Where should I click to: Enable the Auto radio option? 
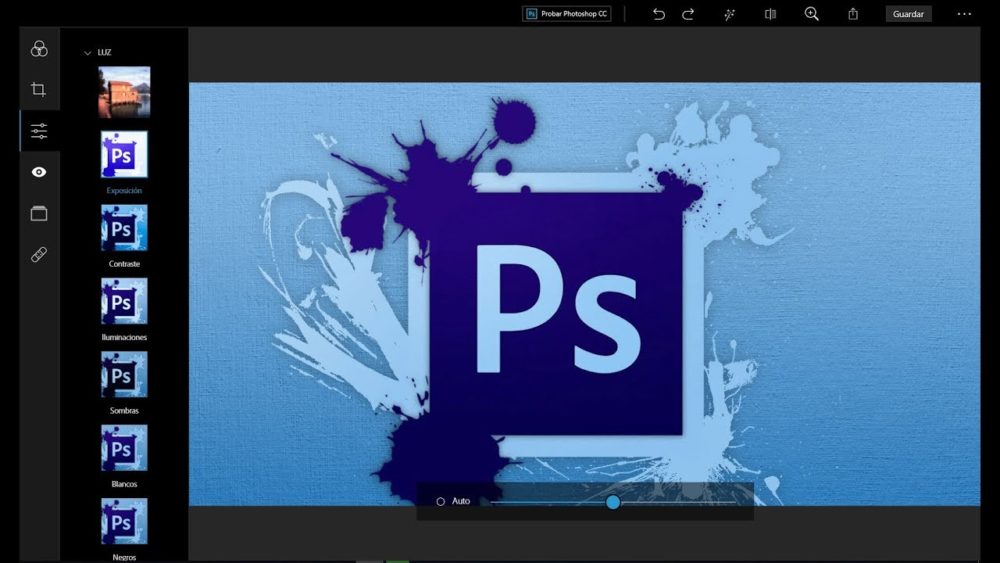441,502
